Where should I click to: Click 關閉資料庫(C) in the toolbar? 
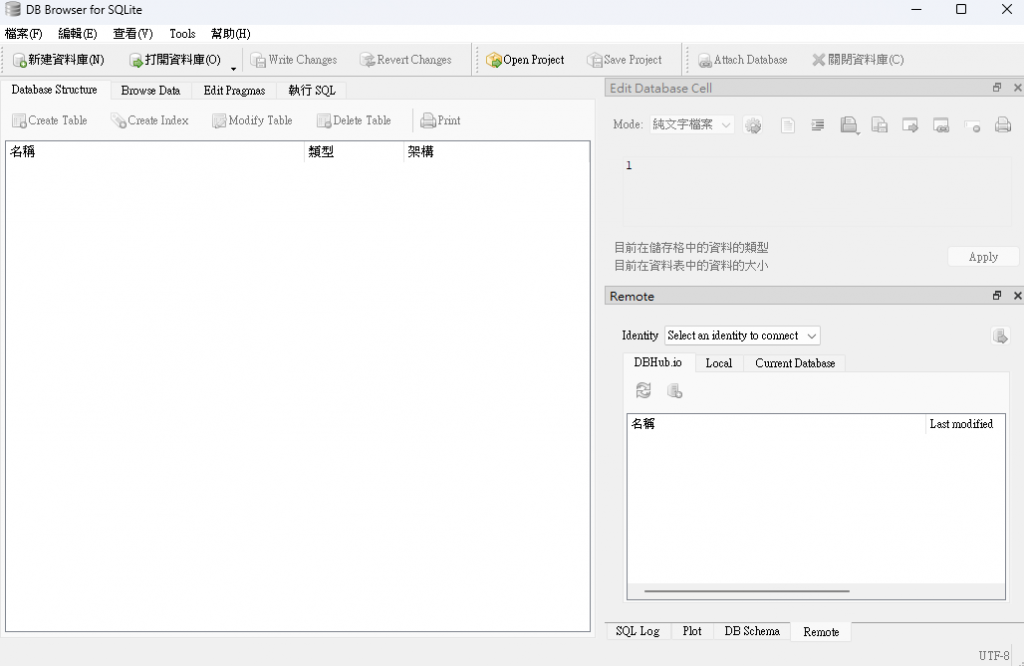pyautogui.click(x=857, y=60)
